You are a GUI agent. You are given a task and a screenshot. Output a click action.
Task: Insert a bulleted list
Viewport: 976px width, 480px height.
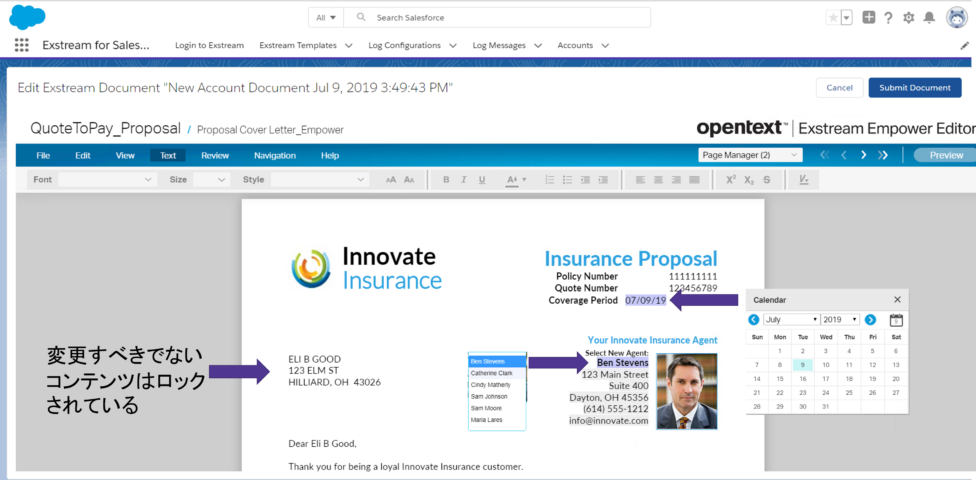(x=567, y=180)
